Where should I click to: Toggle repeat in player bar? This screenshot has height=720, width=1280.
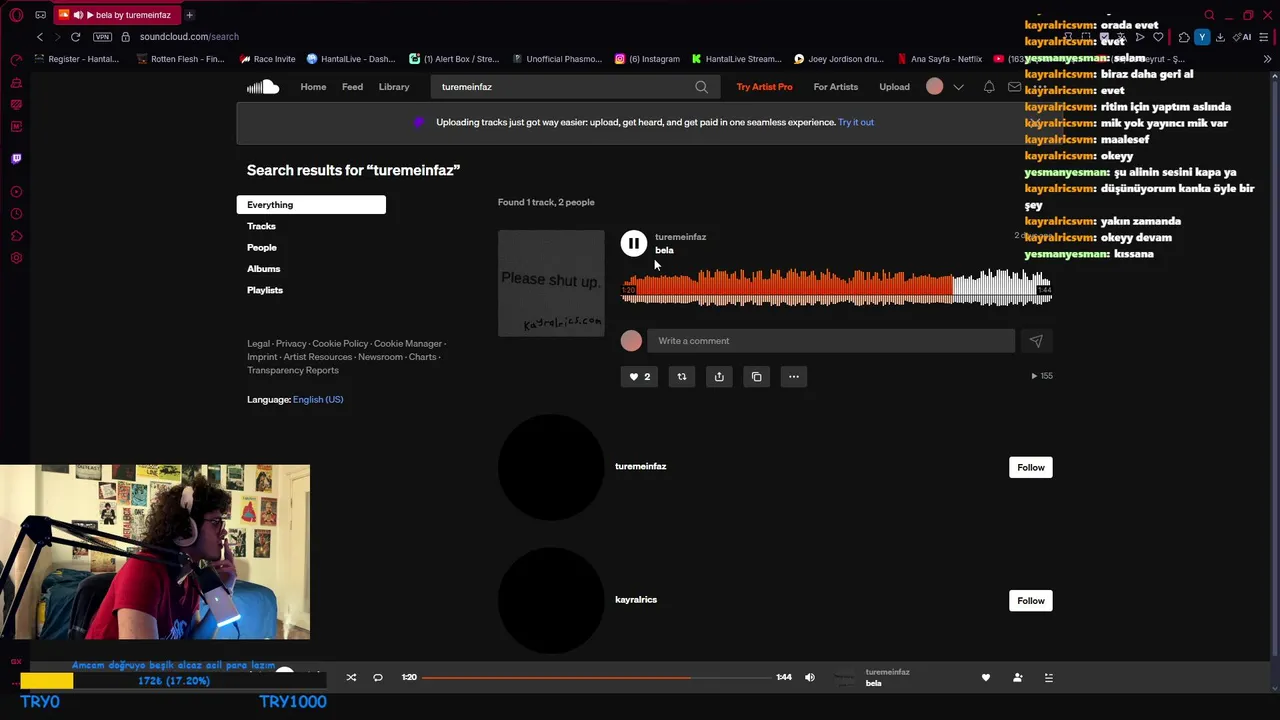[x=378, y=677]
